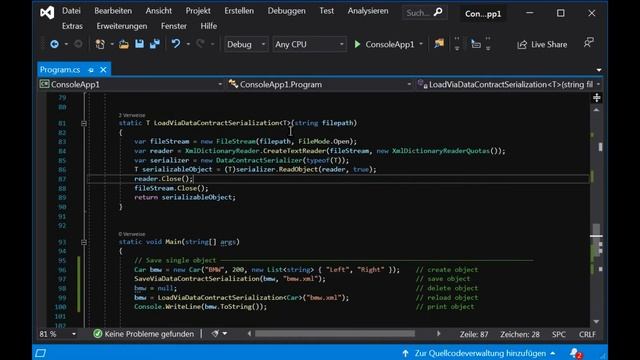Navigate backward with the blue arrow icon
The image size is (640, 360).
click(54, 44)
